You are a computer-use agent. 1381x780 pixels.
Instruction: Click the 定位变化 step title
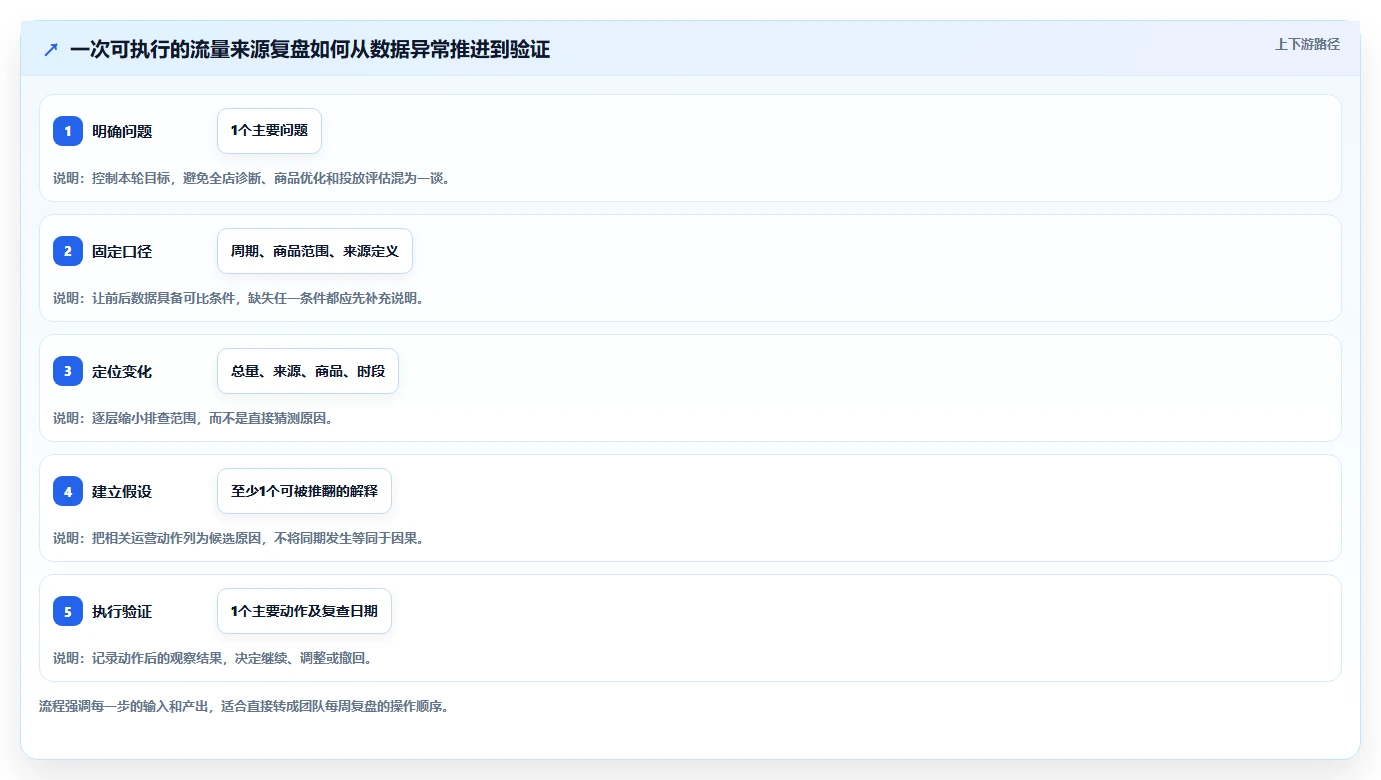[x=122, y=371]
